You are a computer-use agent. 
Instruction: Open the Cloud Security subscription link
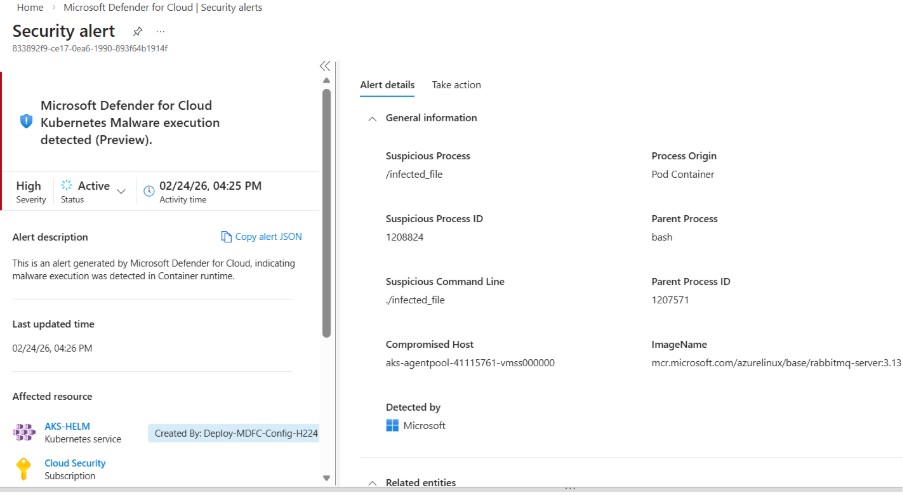[75, 463]
